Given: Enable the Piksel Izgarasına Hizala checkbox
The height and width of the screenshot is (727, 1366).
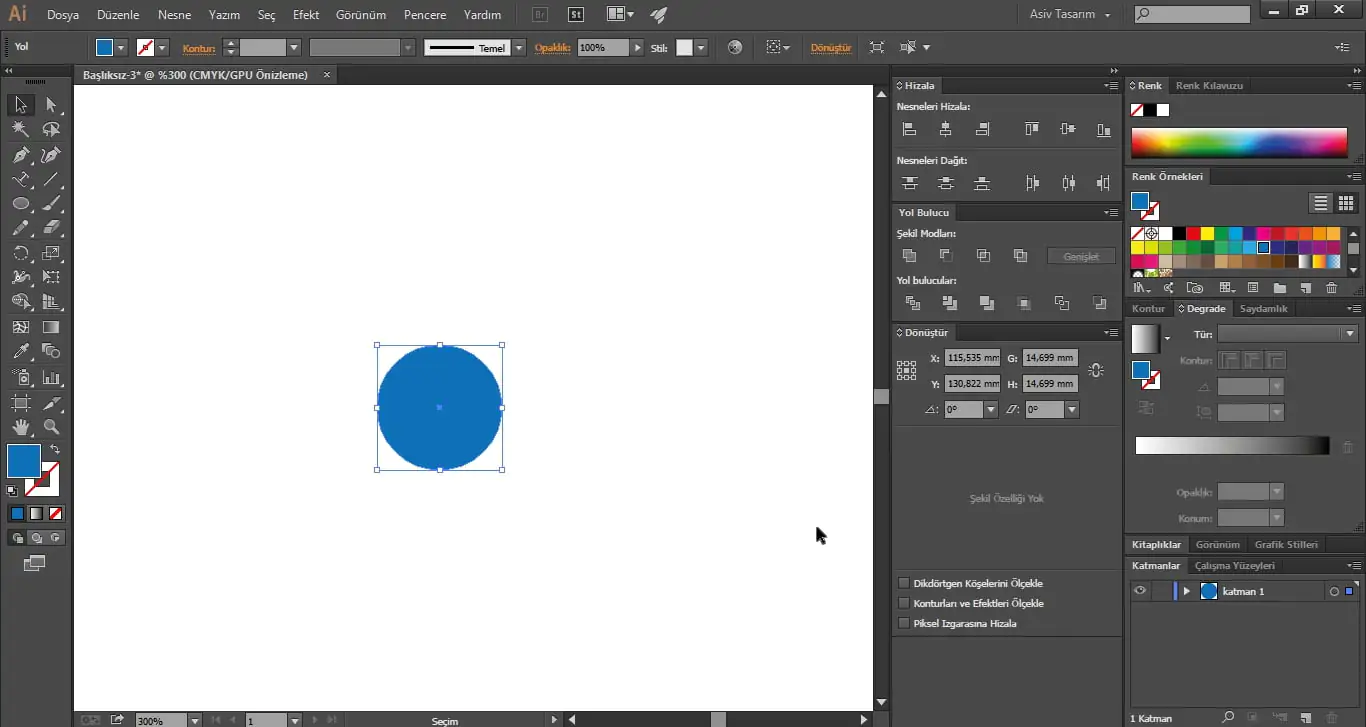Looking at the screenshot, I should coord(903,623).
